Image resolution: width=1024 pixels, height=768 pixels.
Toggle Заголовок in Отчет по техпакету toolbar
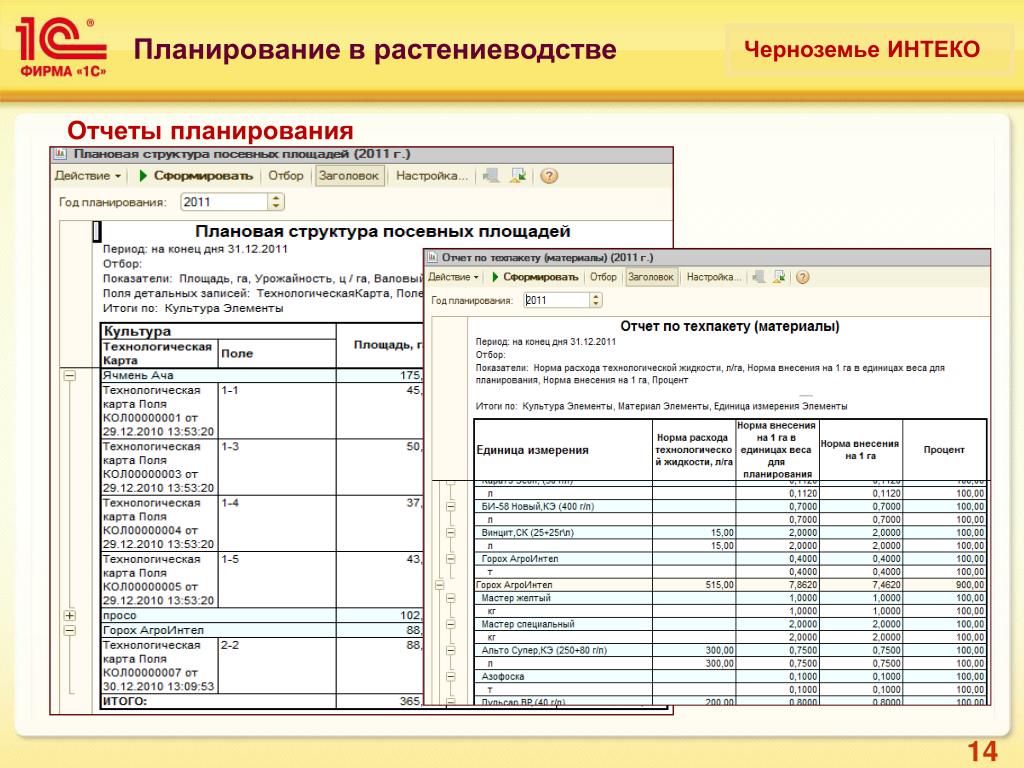click(x=650, y=277)
